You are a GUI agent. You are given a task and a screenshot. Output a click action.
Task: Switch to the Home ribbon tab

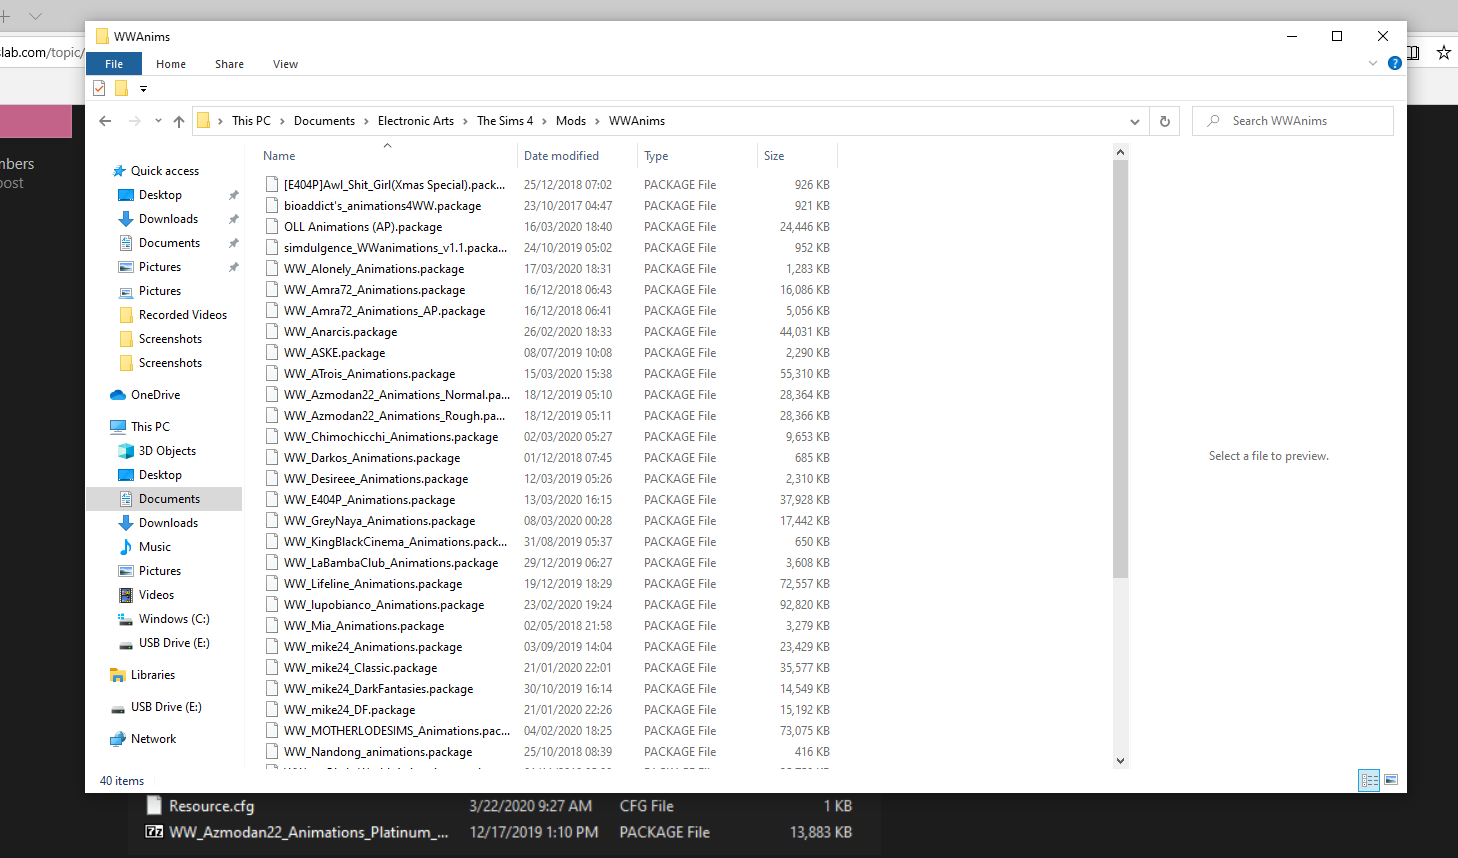[171, 64]
